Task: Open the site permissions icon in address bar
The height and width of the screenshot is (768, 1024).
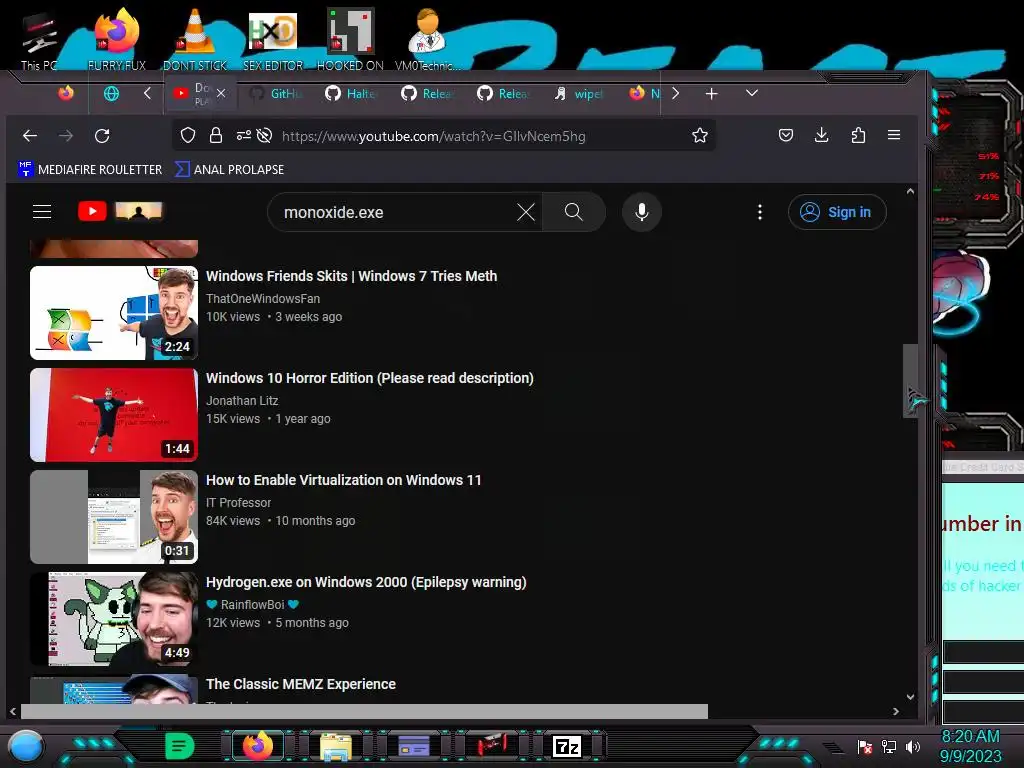Action: click(x=244, y=135)
